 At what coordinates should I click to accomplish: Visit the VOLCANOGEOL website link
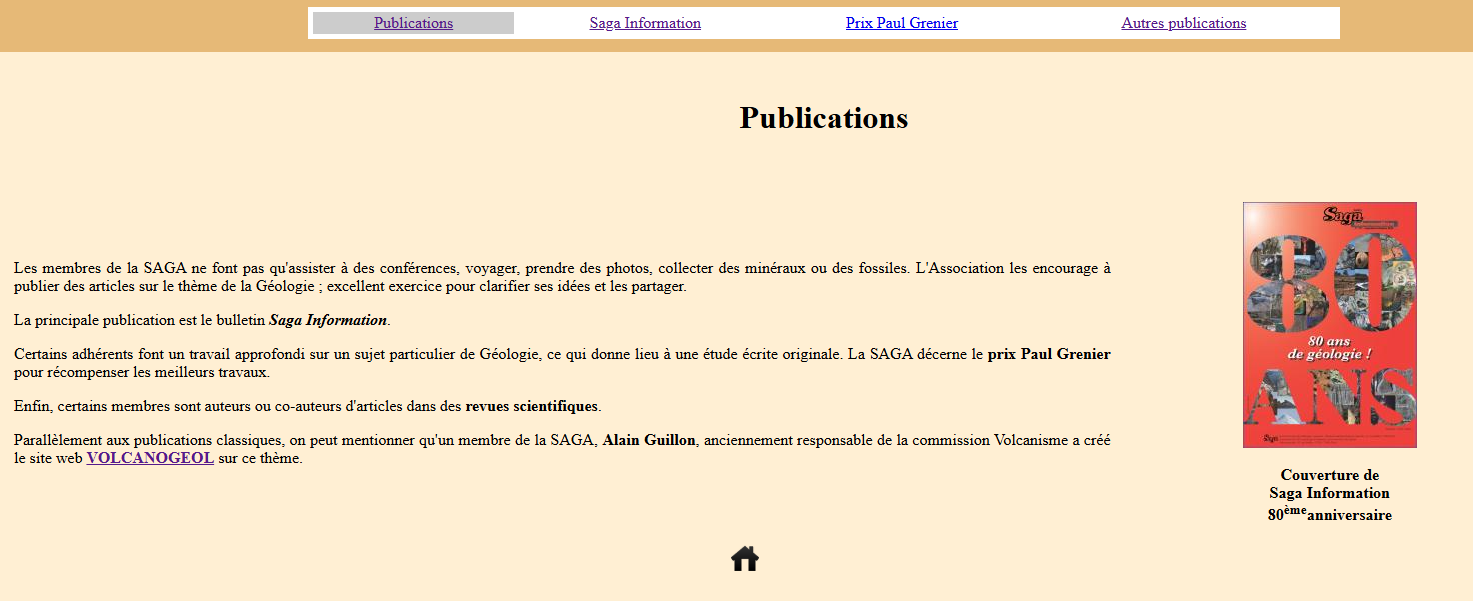tap(150, 458)
